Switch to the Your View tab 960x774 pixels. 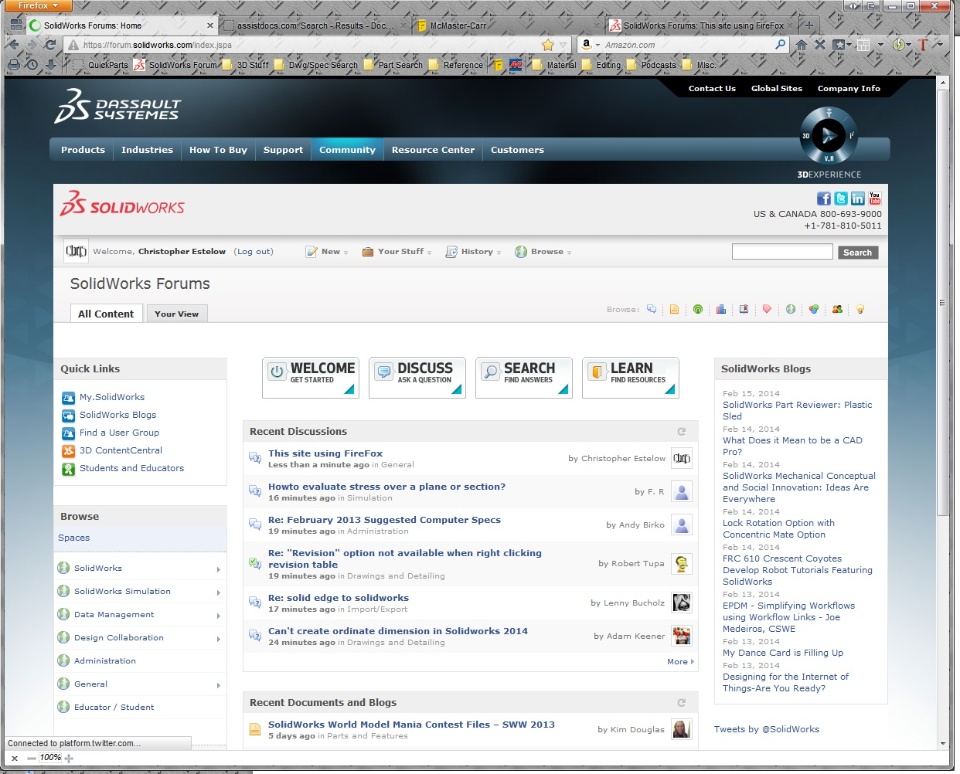coord(176,314)
